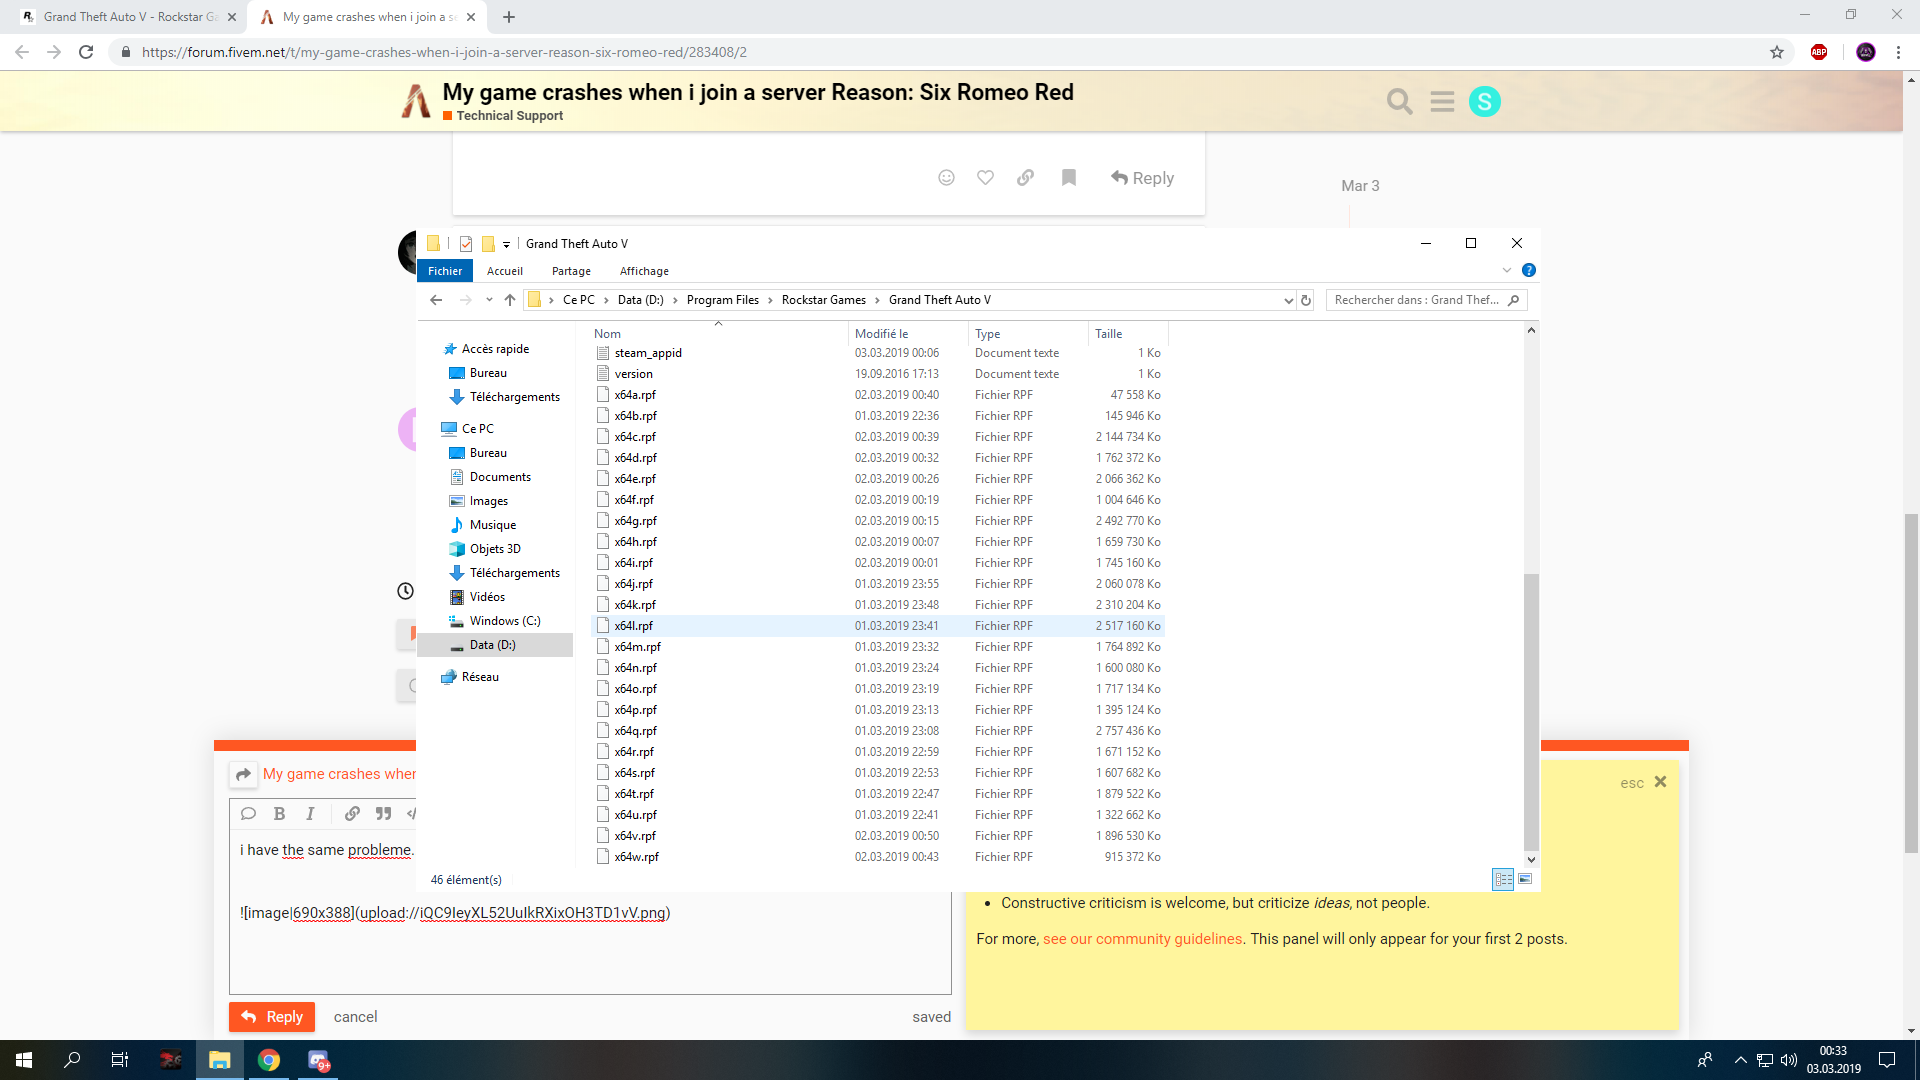The width and height of the screenshot is (1920, 1080).
Task: Bookmark this page with the star icon
Action: click(1777, 52)
